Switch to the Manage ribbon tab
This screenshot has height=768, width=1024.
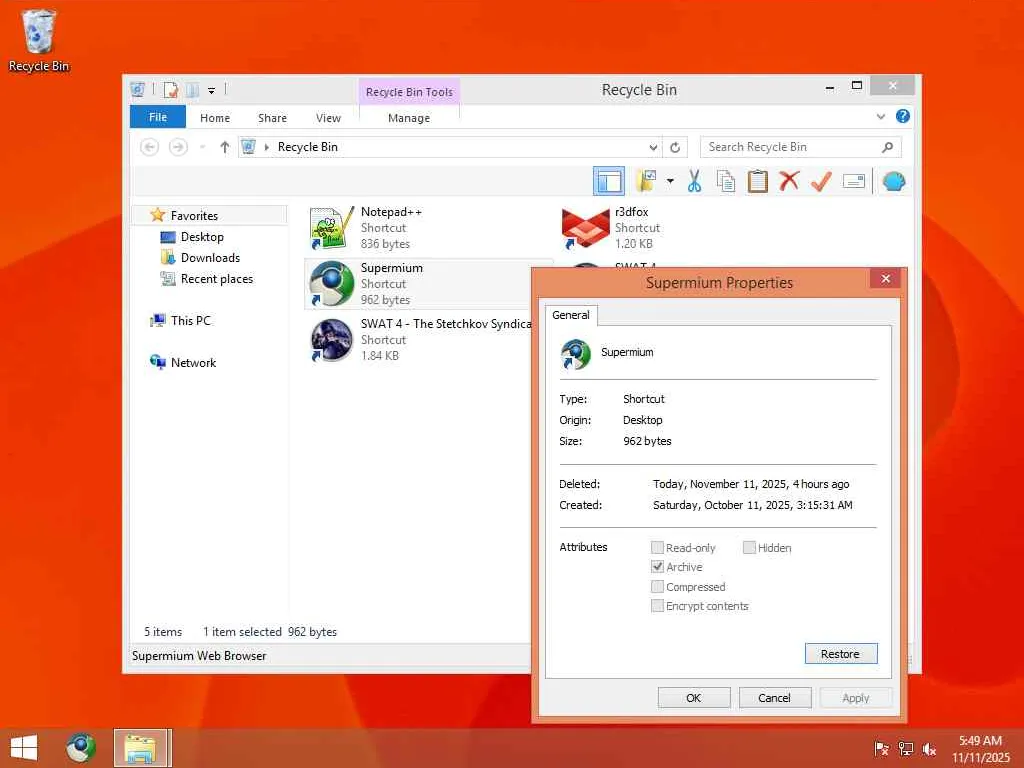tap(409, 118)
